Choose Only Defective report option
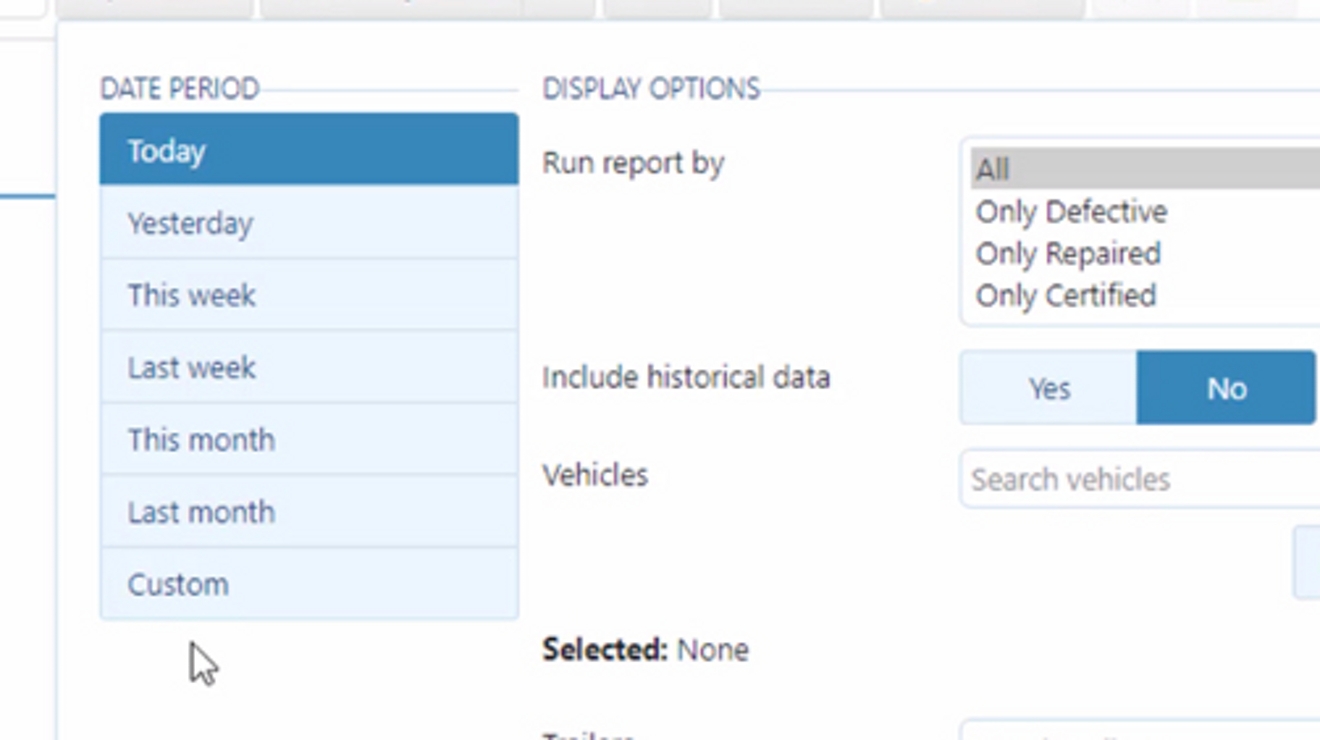Screen dimensions: 1320x740 pos(1071,211)
